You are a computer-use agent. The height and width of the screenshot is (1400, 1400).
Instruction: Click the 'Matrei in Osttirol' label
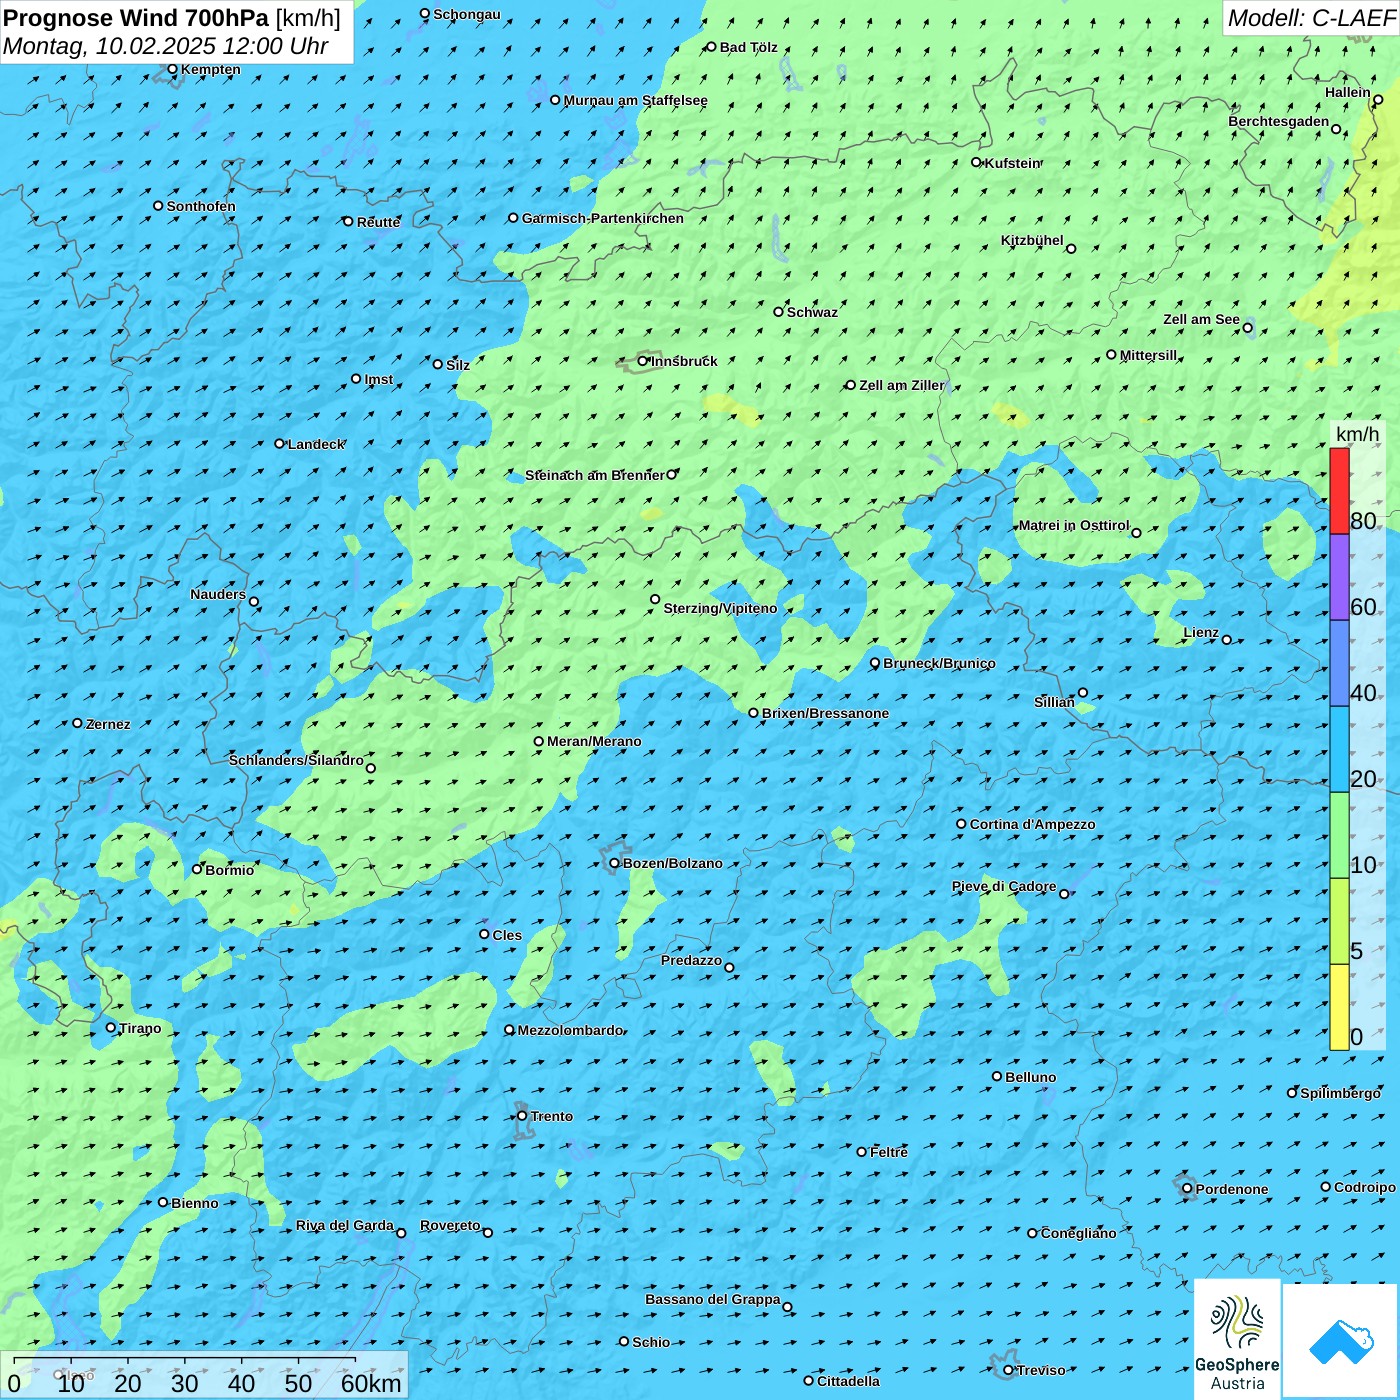tap(1074, 525)
